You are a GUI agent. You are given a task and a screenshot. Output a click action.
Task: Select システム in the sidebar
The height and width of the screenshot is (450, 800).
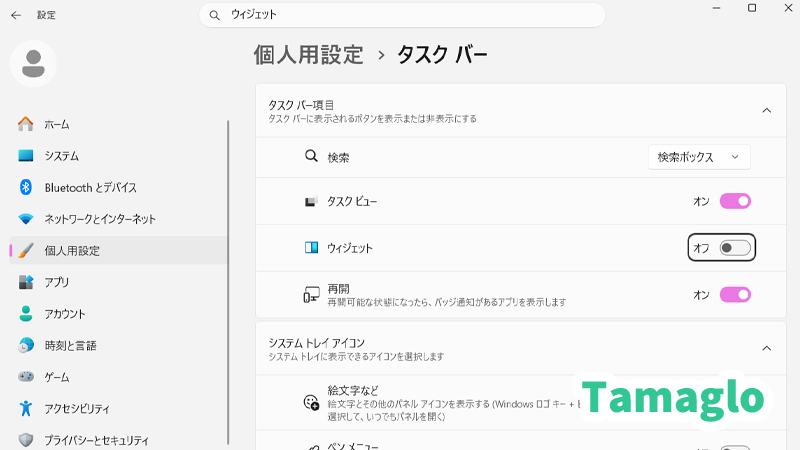coord(61,156)
